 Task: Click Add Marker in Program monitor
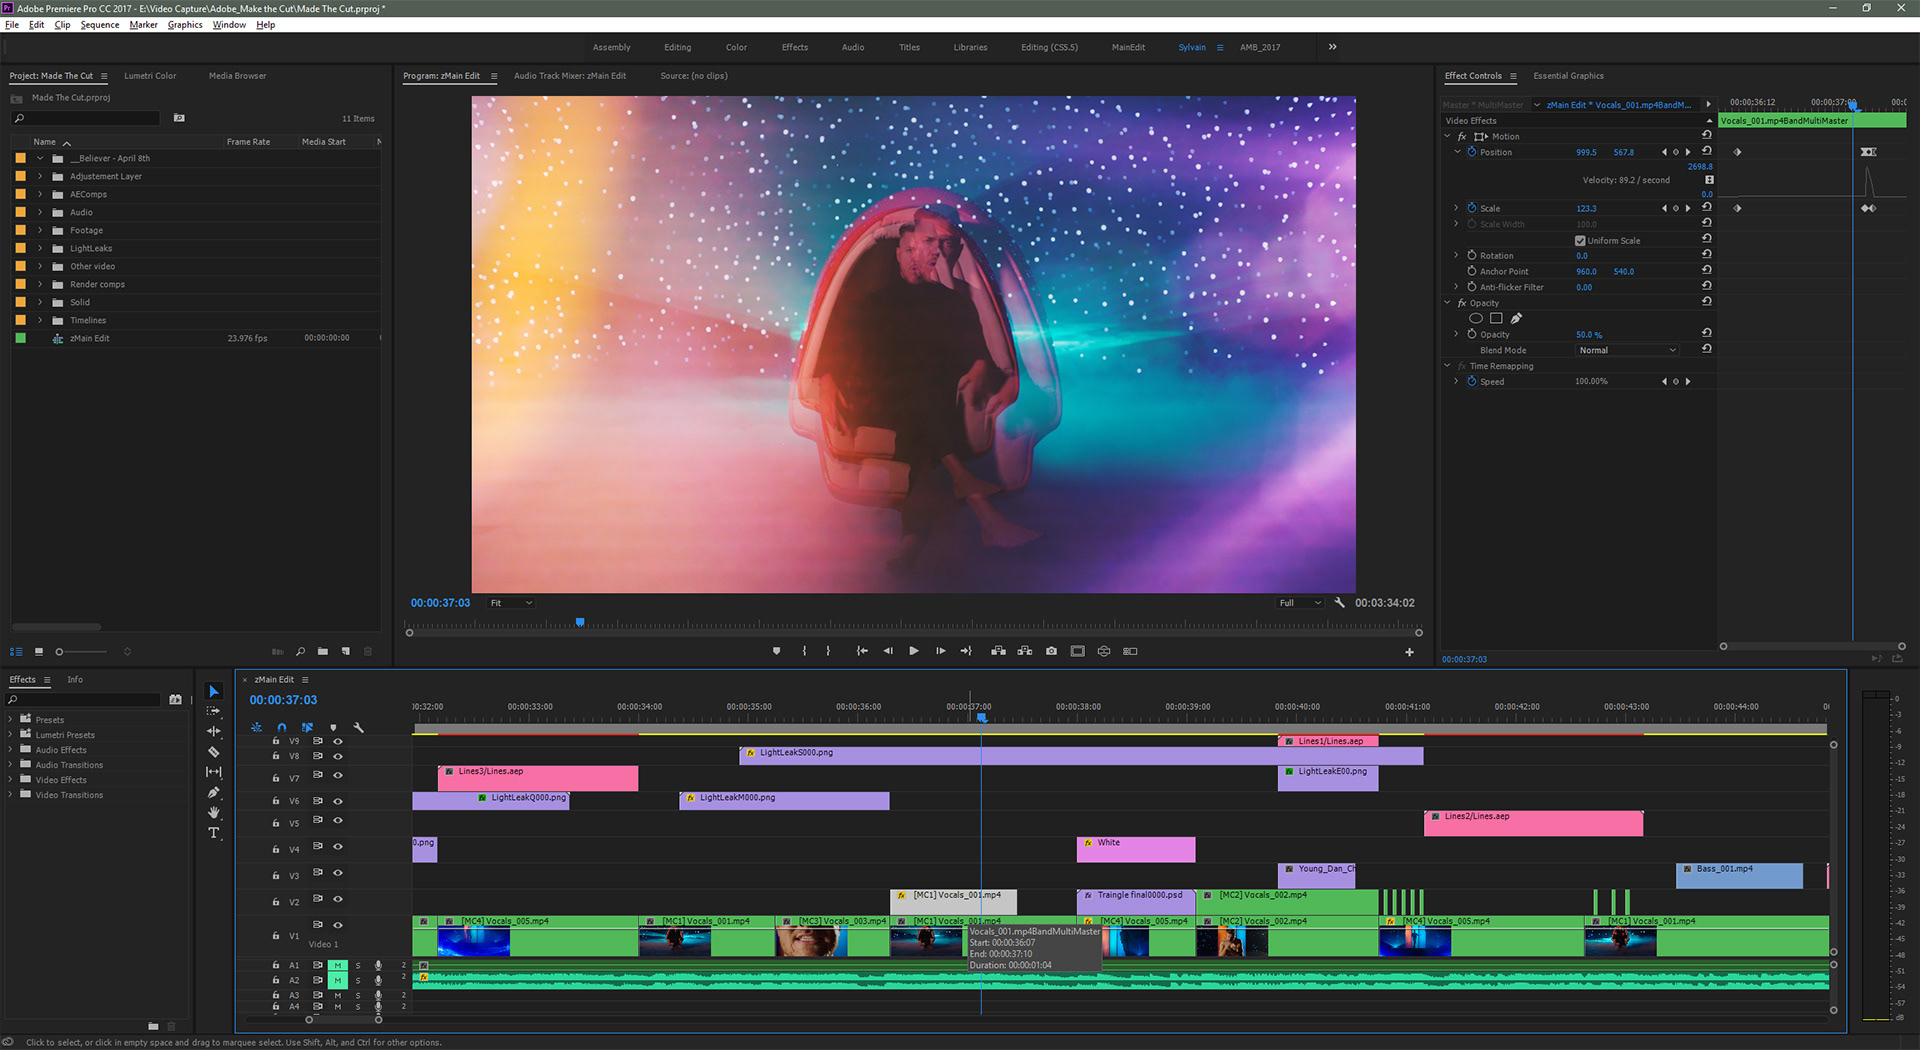[776, 651]
